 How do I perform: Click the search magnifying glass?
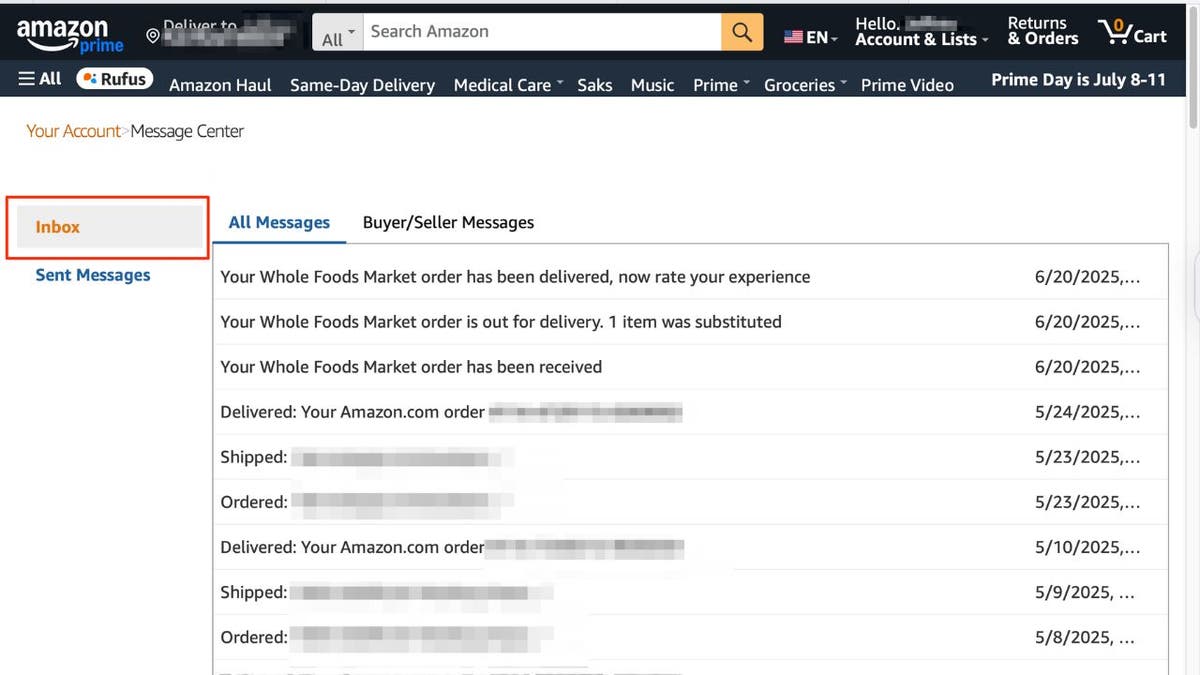click(742, 31)
